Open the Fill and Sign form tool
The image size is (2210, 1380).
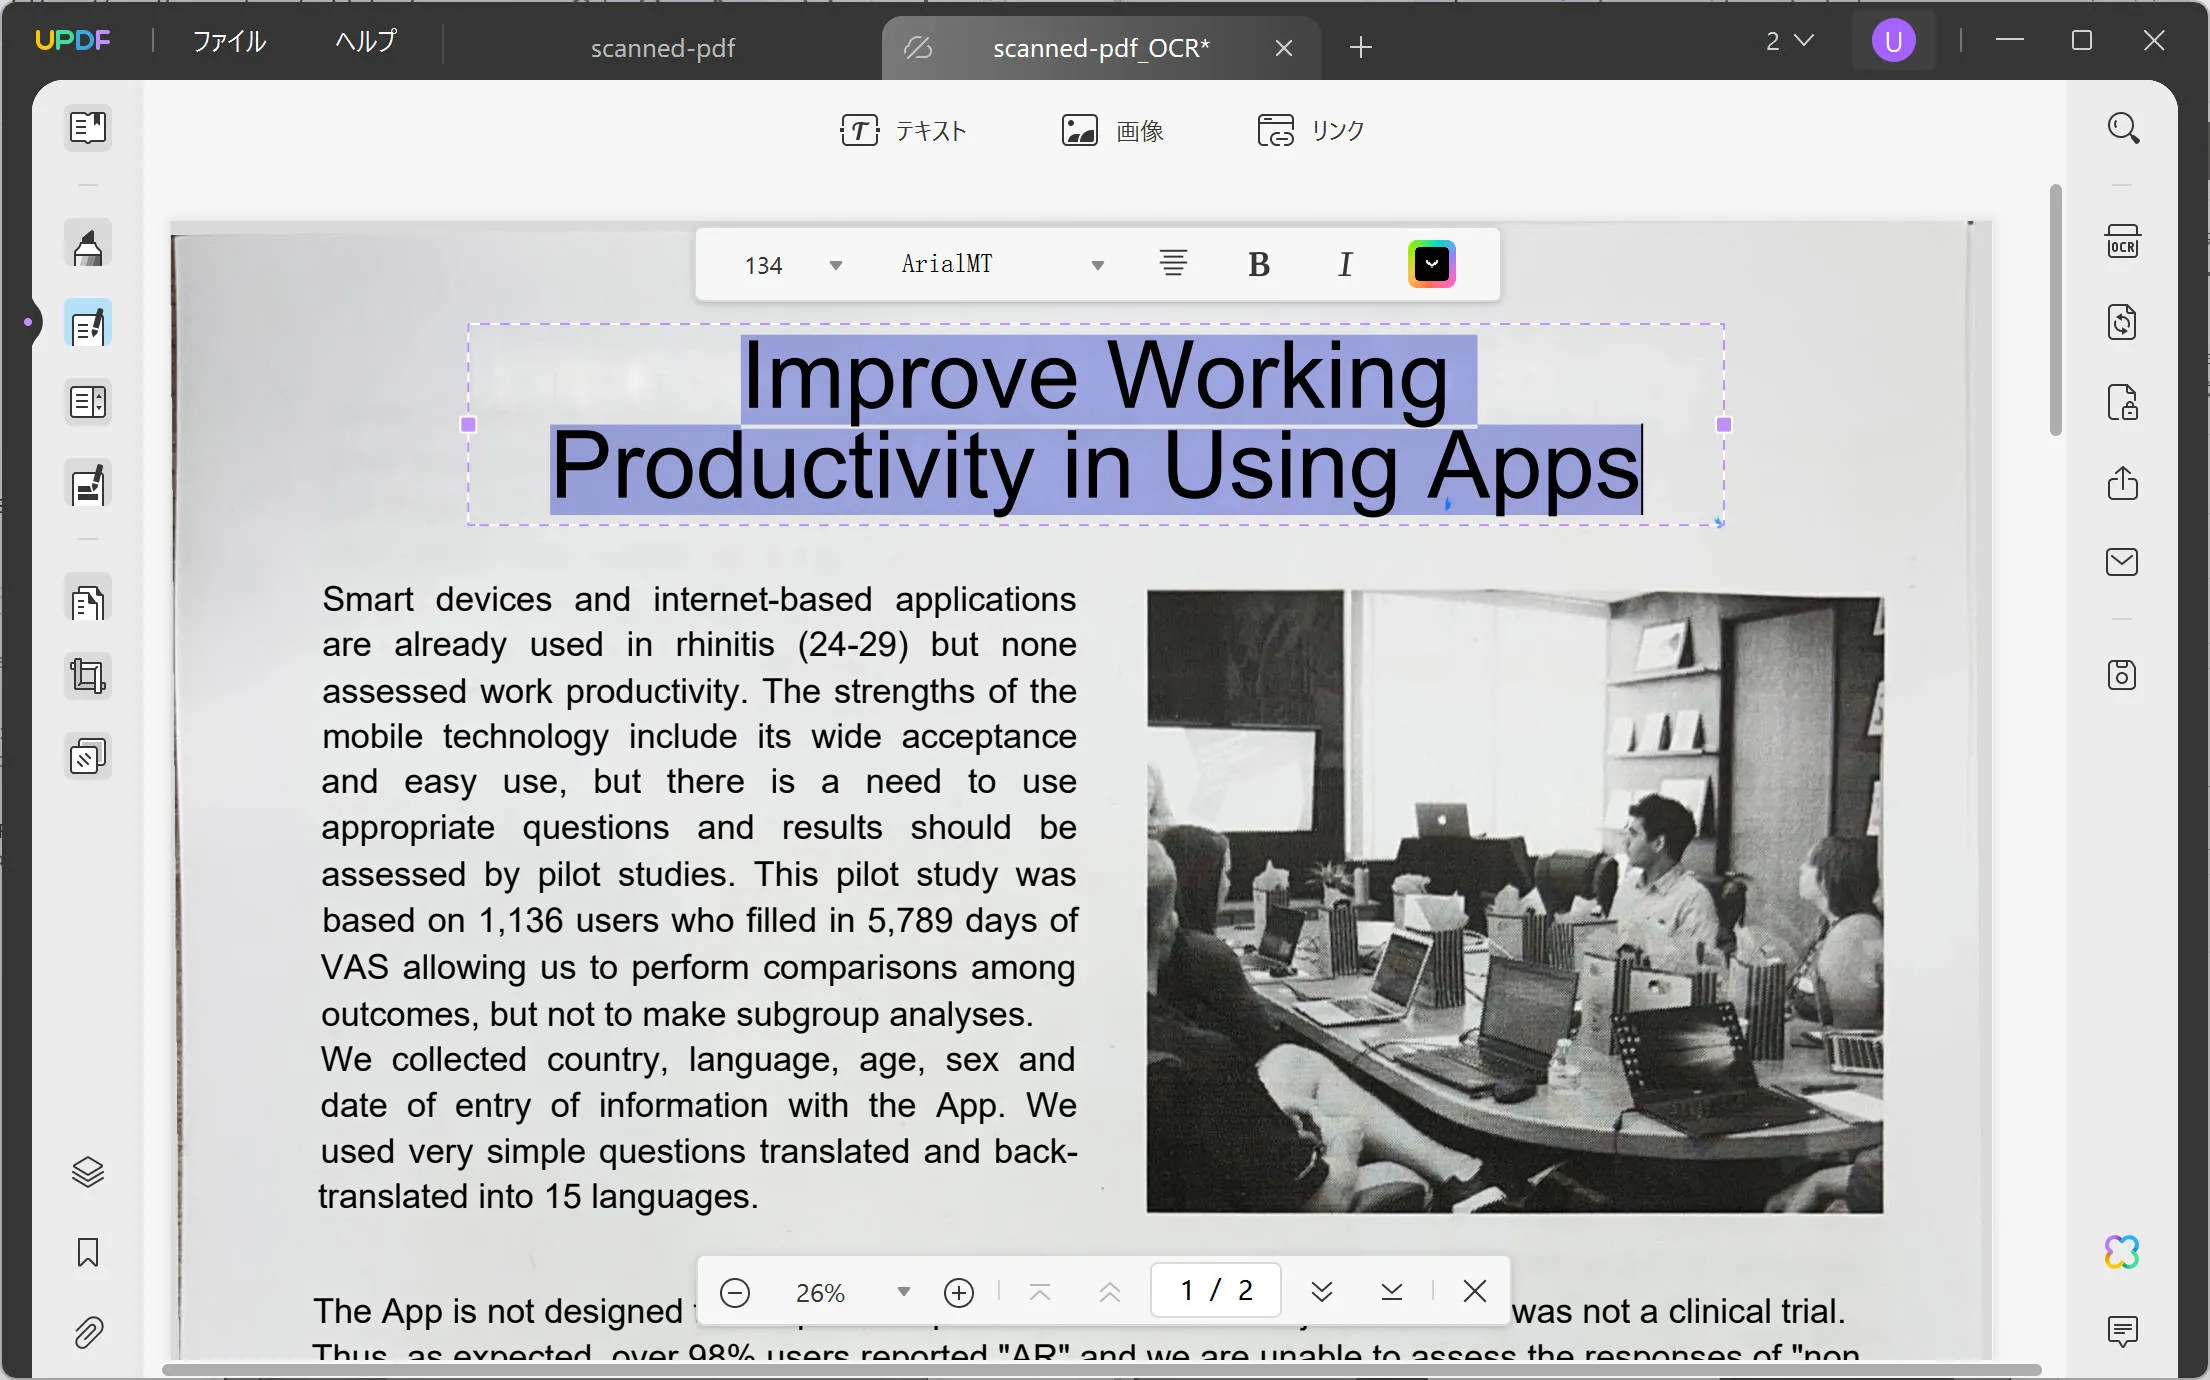click(88, 485)
